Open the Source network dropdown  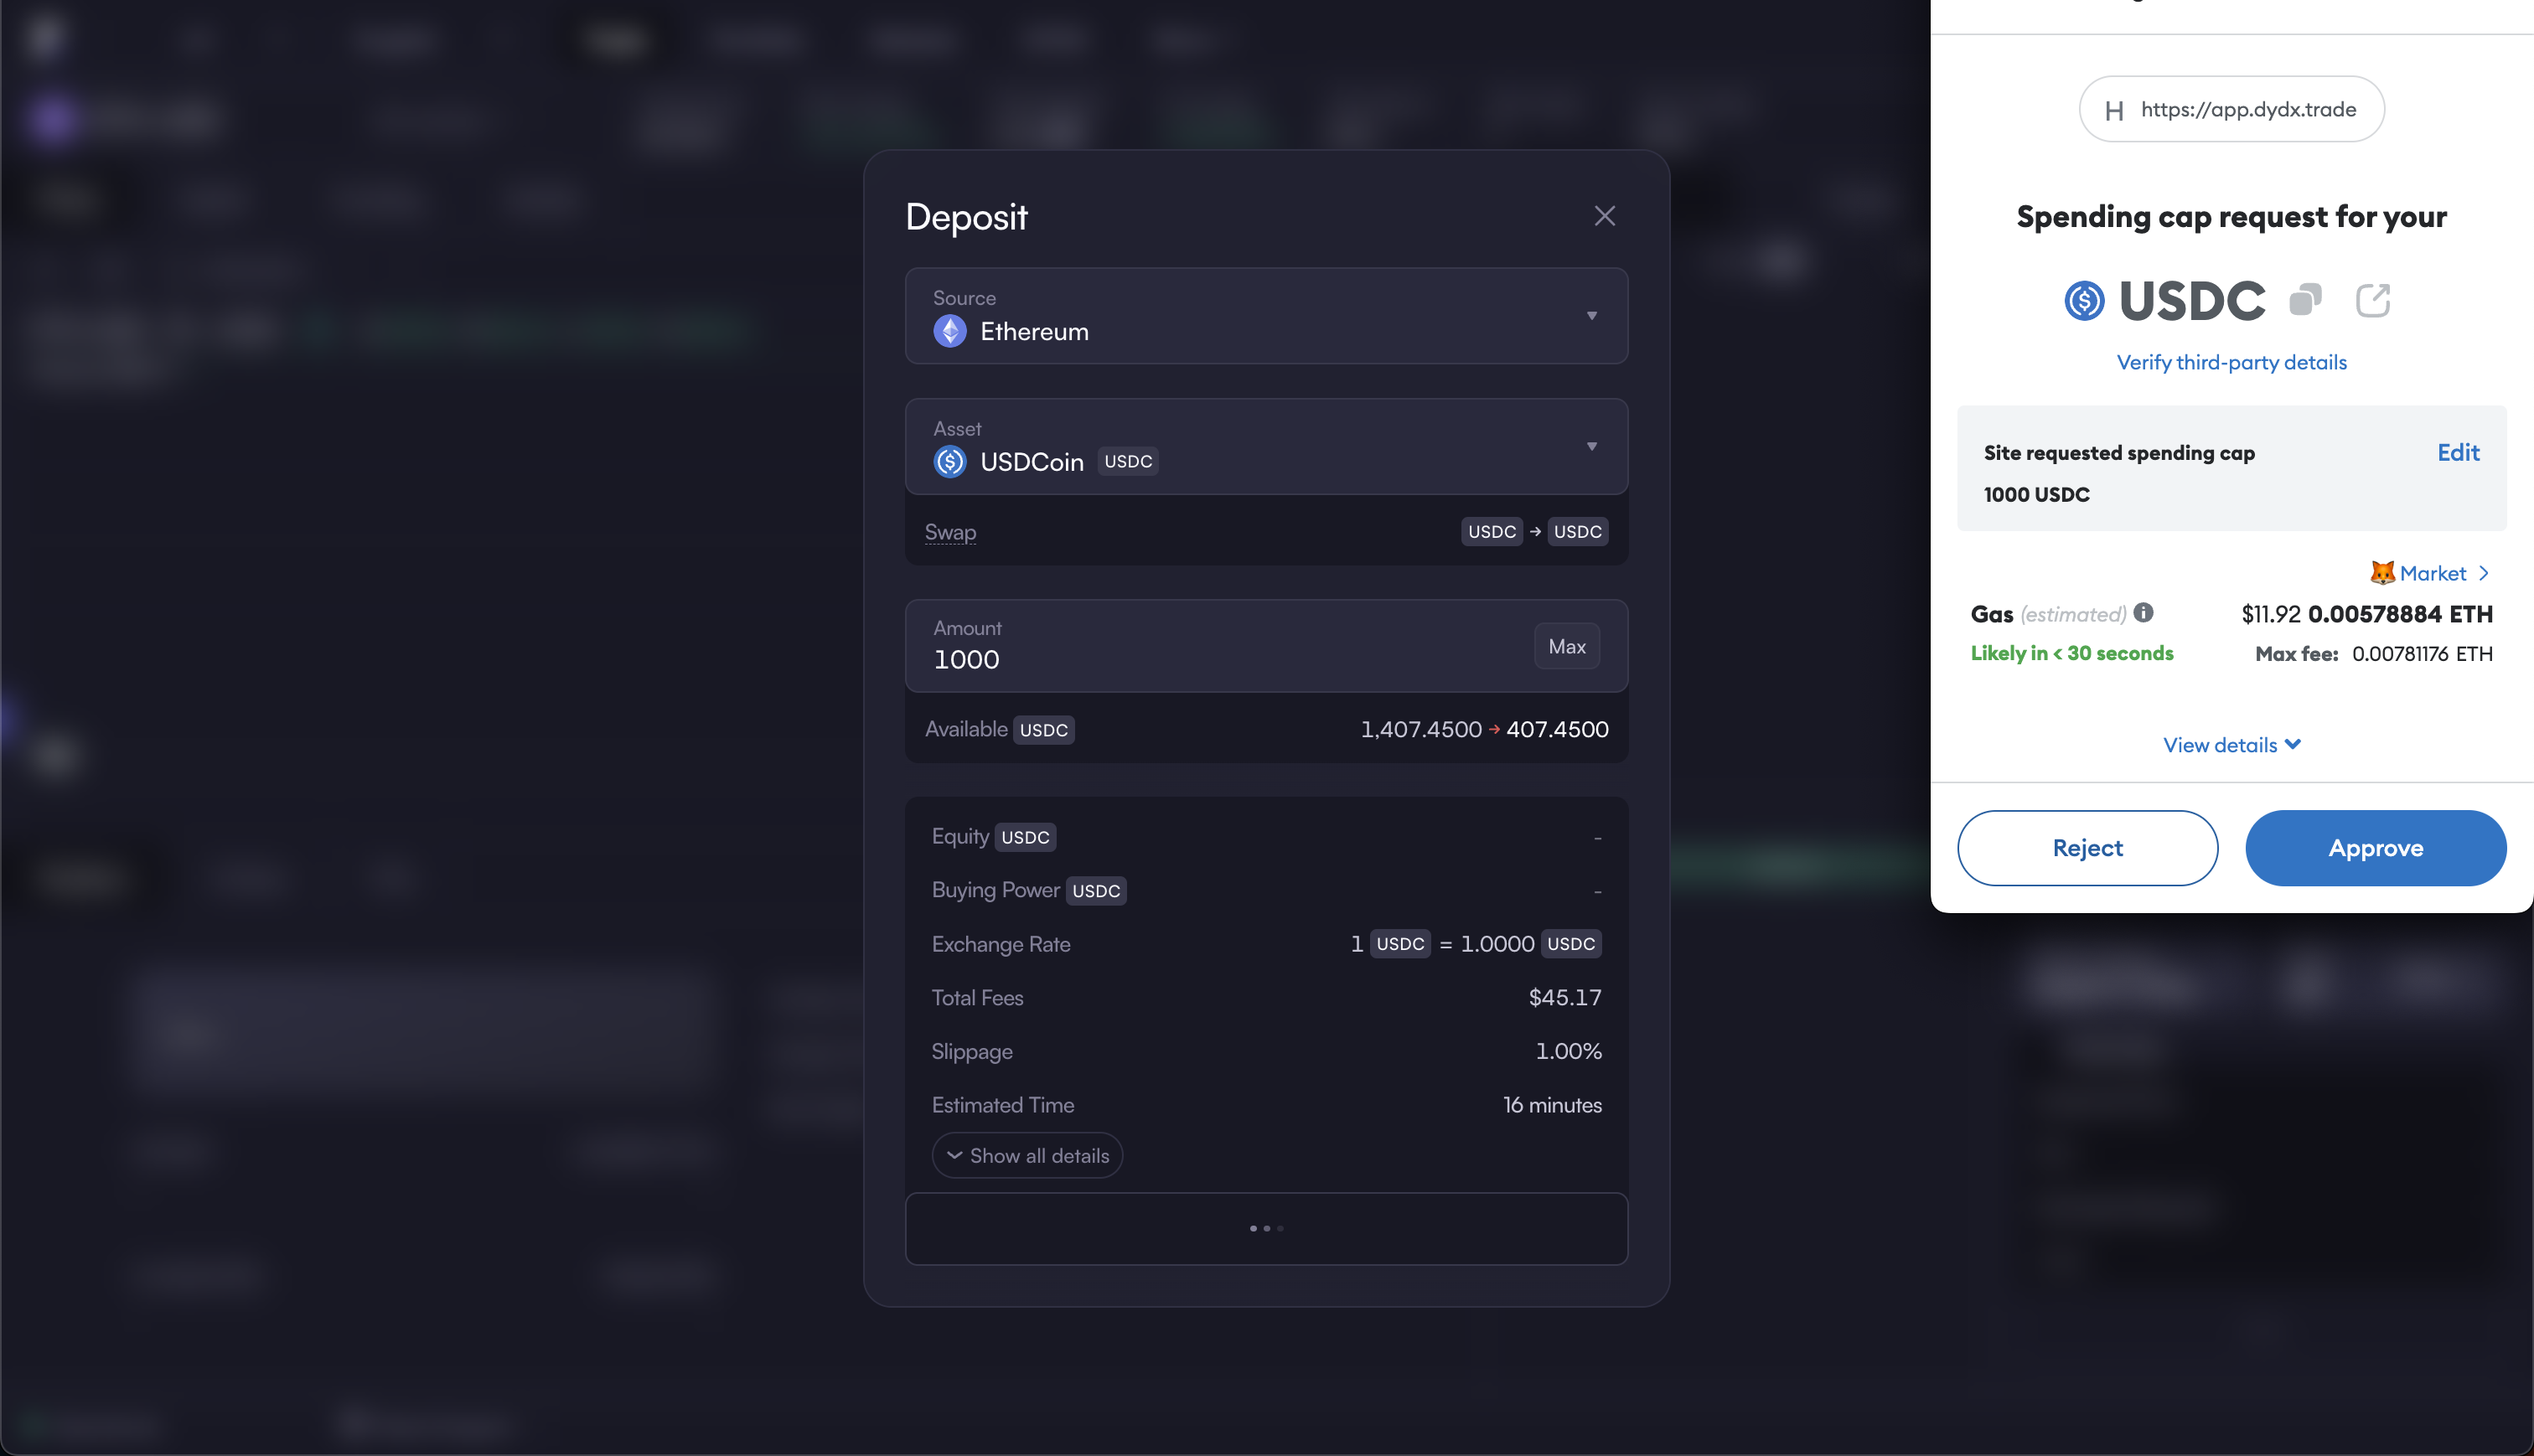pyautogui.click(x=1591, y=316)
